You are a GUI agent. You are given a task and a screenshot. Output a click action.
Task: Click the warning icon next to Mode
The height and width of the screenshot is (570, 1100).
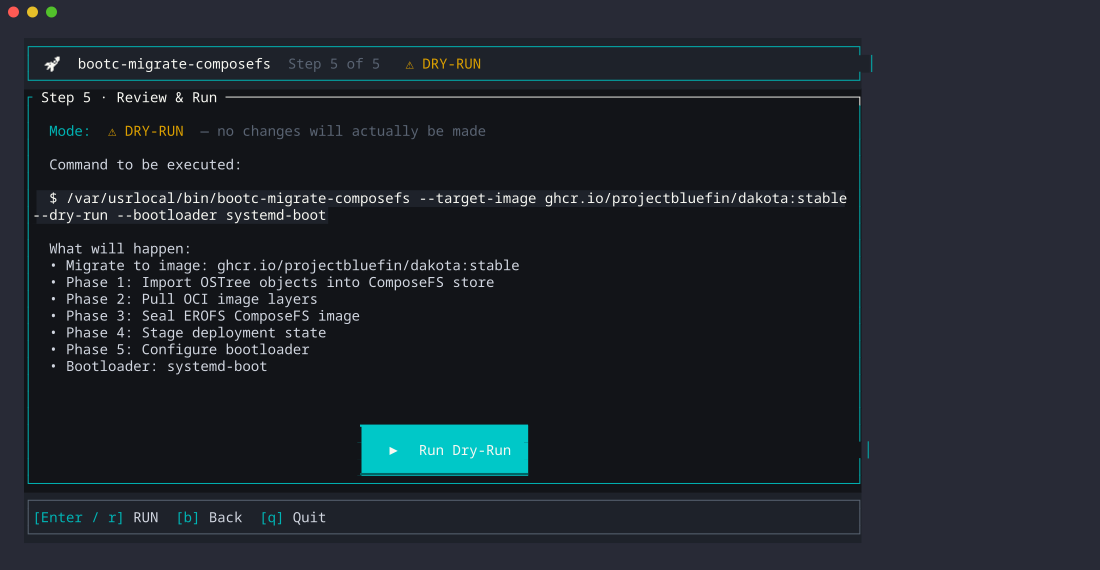coord(112,132)
